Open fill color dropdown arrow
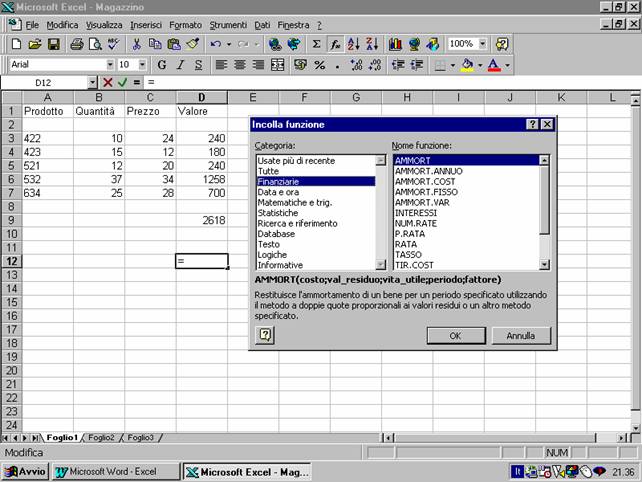 click(x=480, y=65)
